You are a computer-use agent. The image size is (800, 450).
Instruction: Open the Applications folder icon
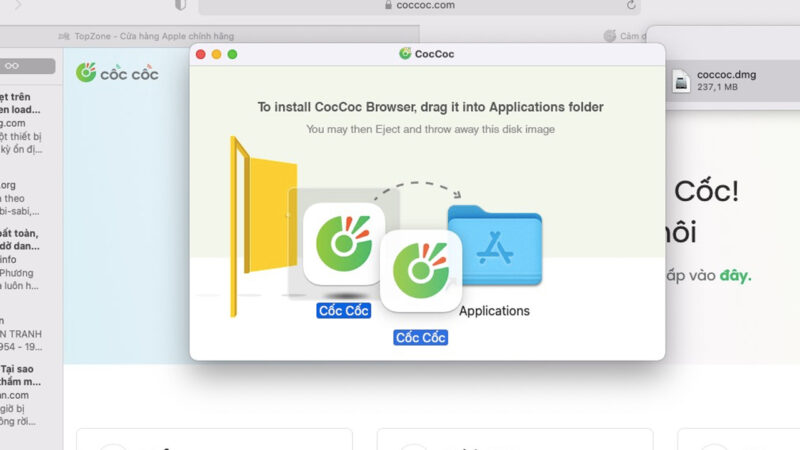494,245
